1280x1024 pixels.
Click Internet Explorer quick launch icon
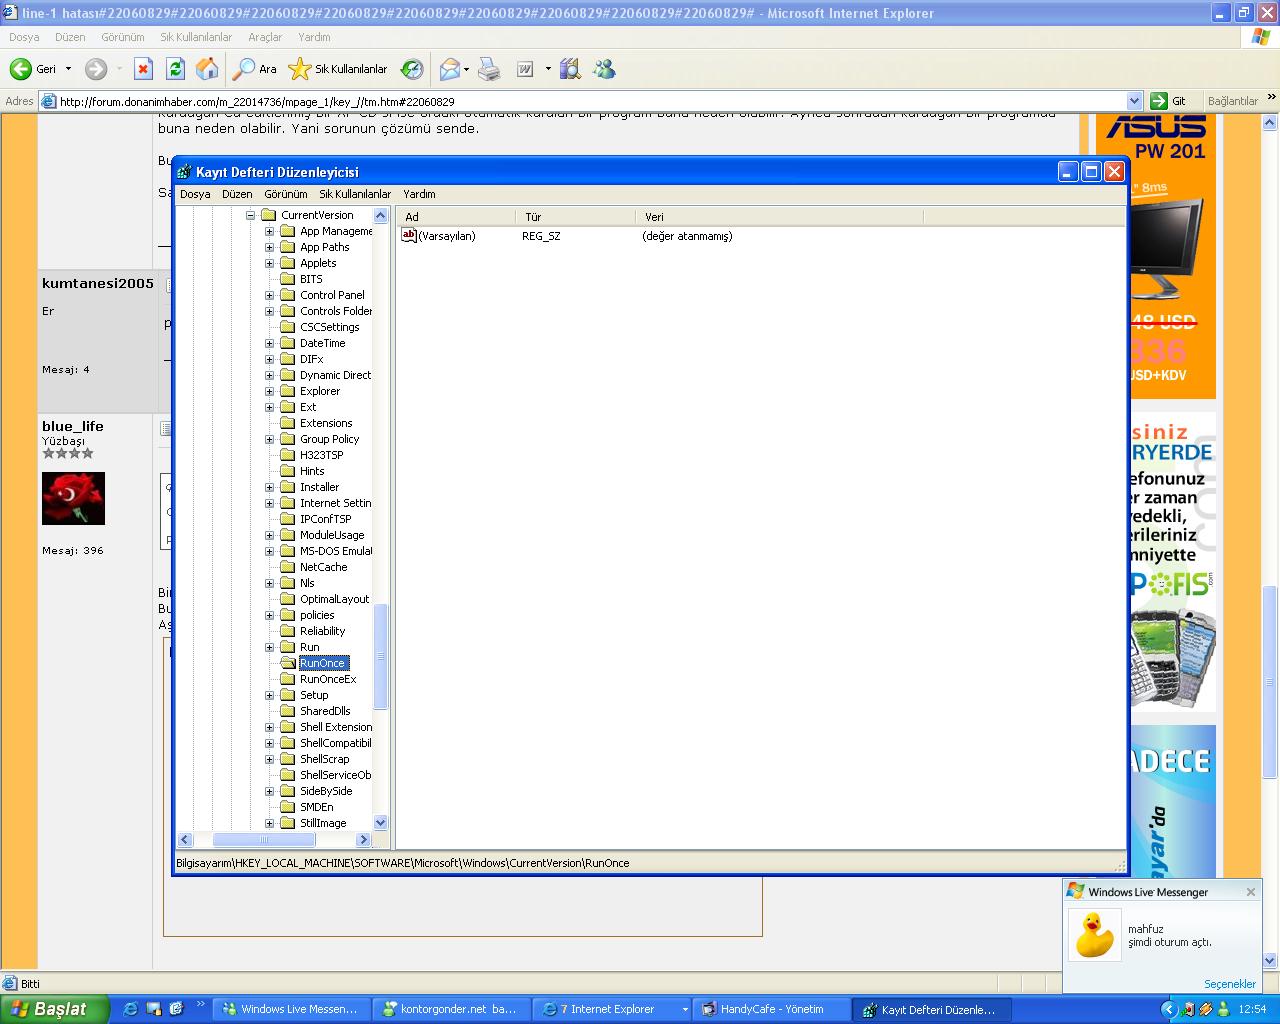point(130,1009)
